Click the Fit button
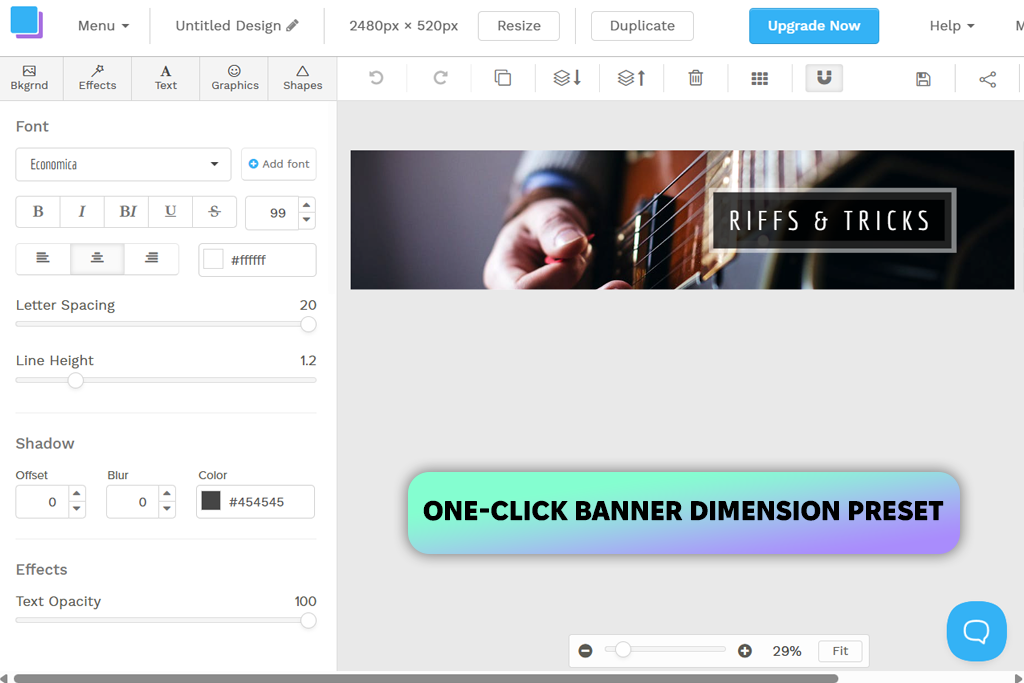 pos(840,651)
